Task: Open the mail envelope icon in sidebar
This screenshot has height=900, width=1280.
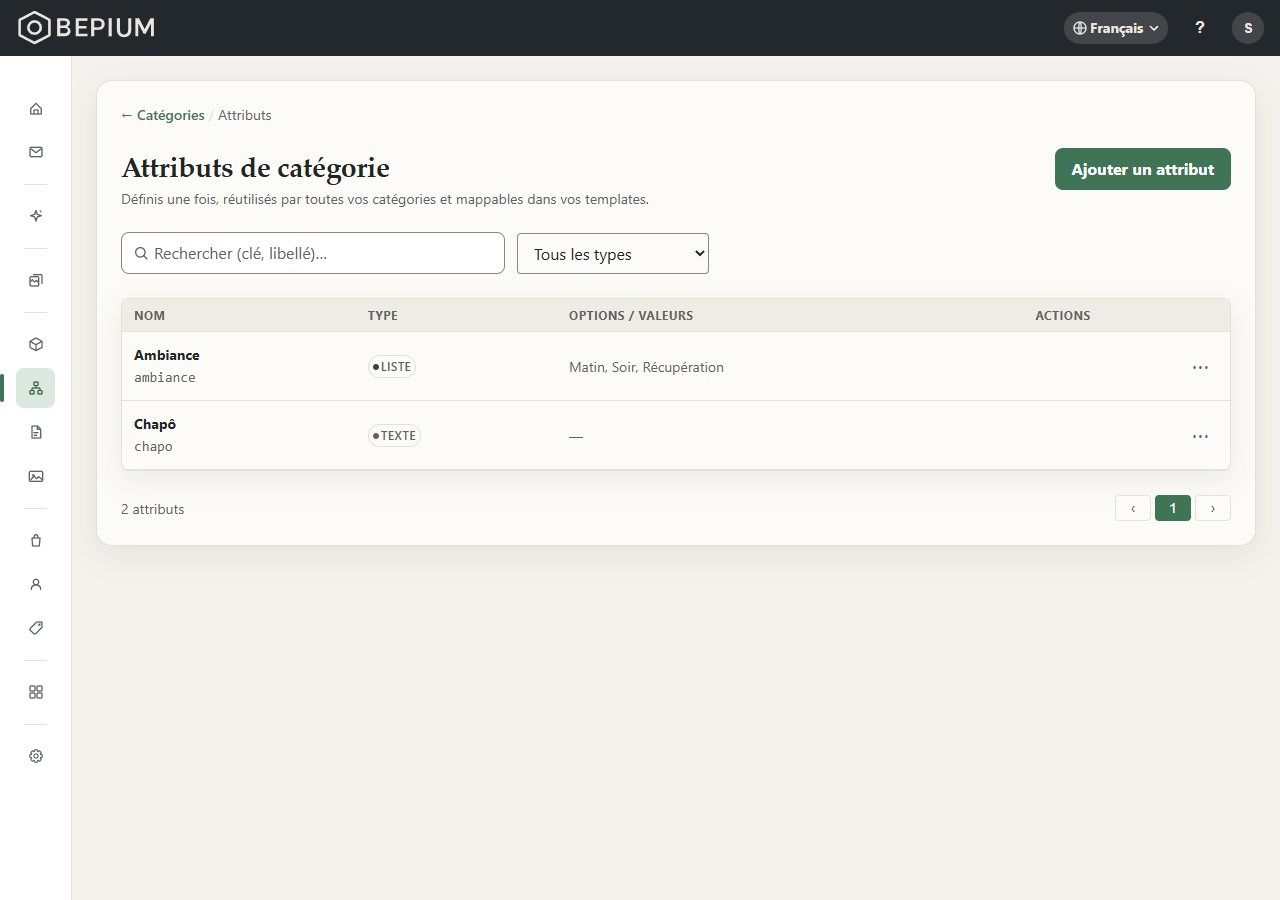Action: coord(36,152)
